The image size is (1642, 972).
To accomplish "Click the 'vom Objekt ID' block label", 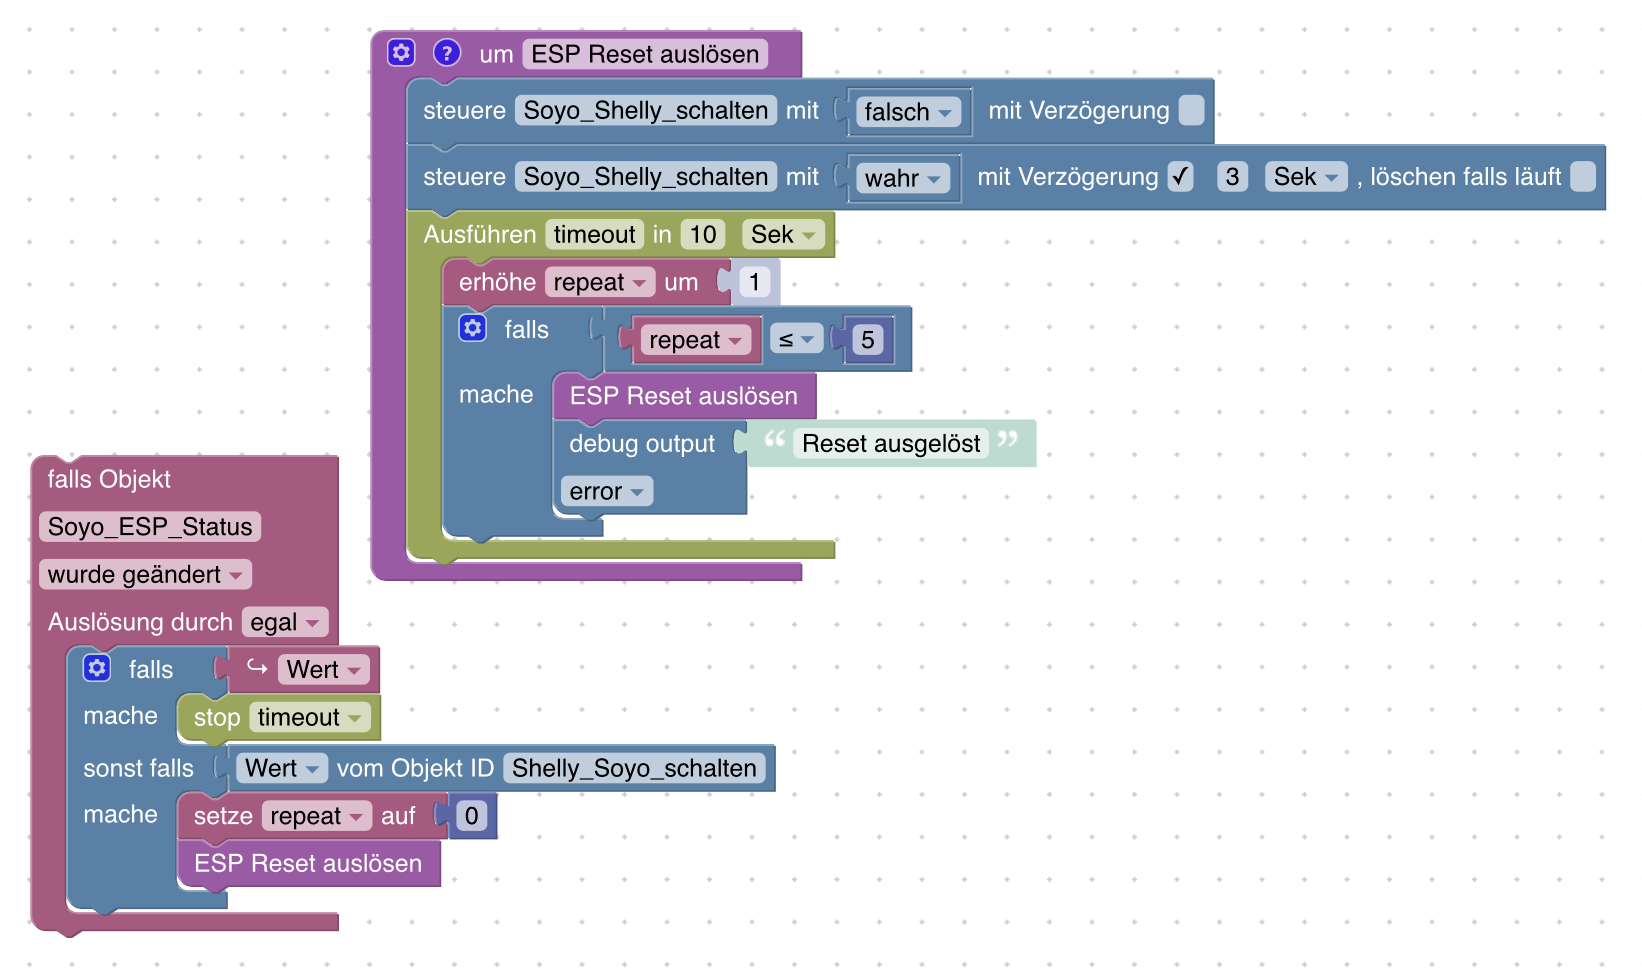I will pos(415,769).
